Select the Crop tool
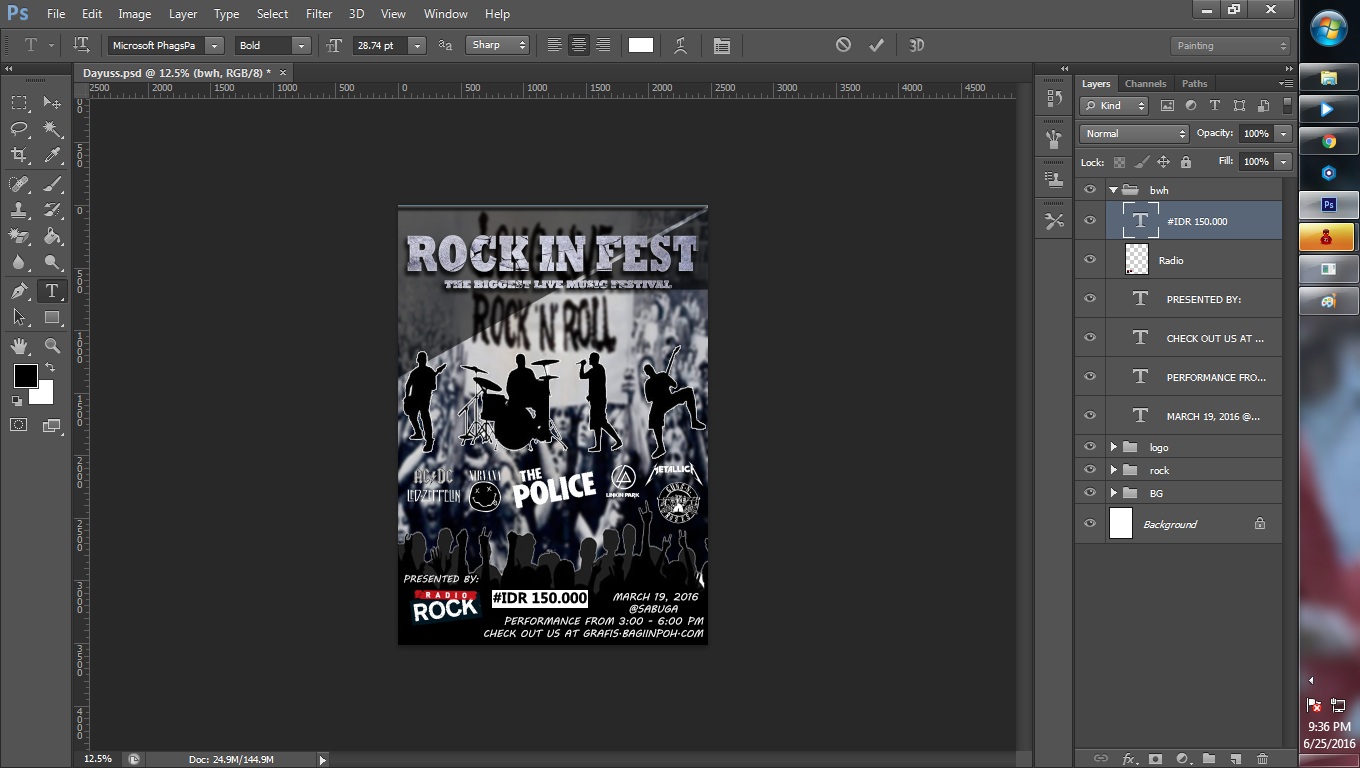 [x=17, y=155]
